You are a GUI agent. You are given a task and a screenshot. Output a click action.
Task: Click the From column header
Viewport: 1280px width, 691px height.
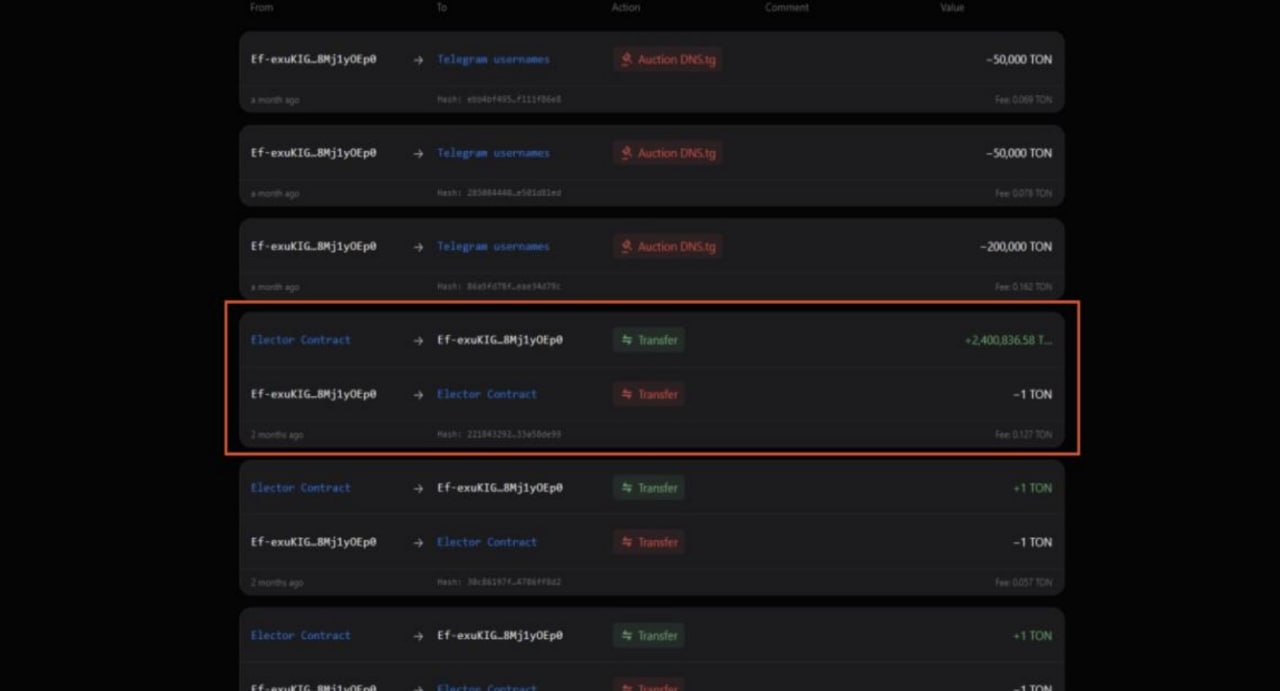click(261, 8)
